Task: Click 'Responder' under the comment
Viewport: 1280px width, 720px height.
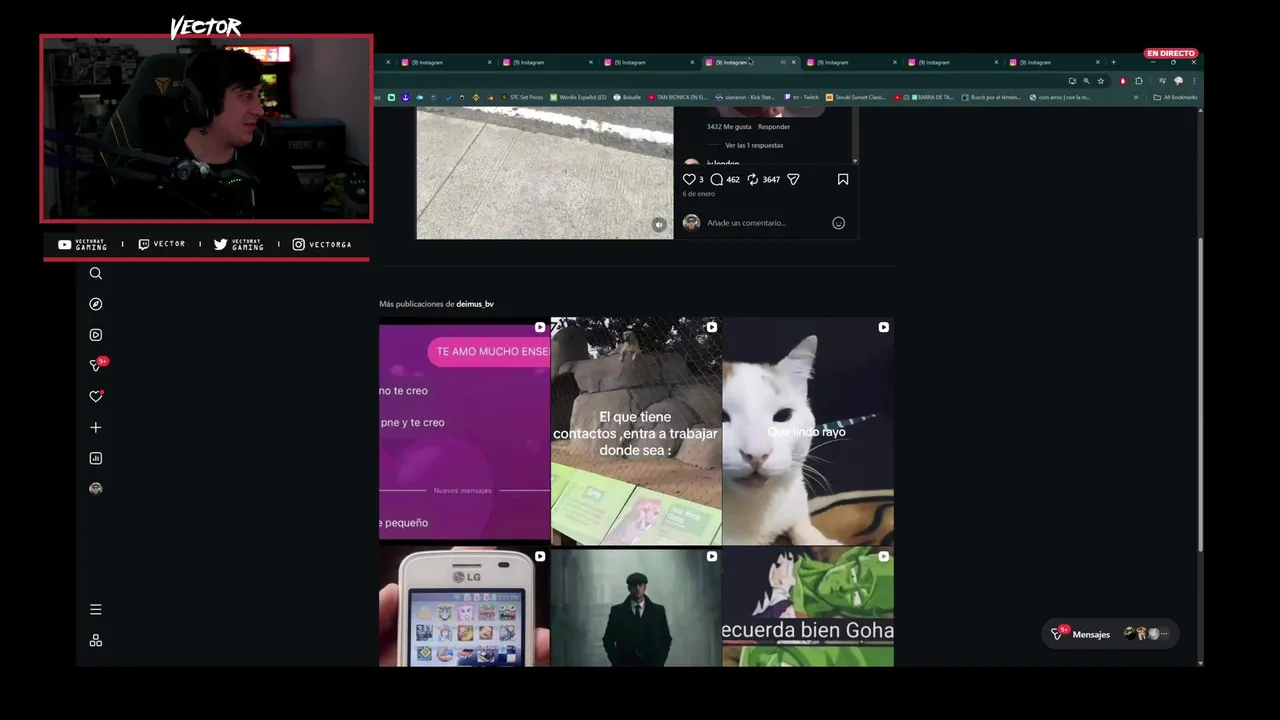Action: (774, 127)
